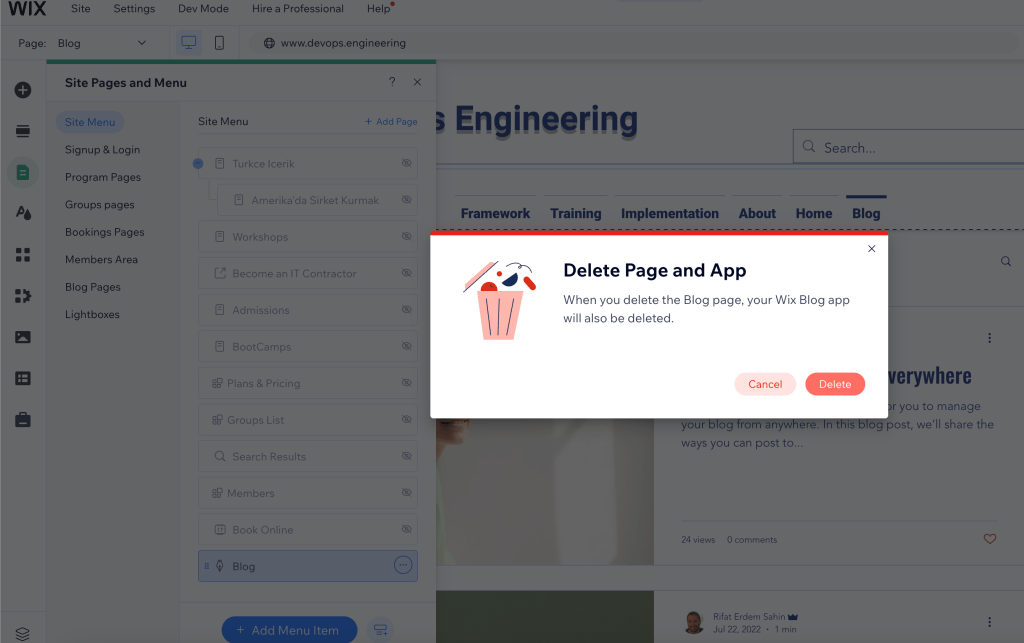Click the Wix logo
The height and width of the screenshot is (643, 1024).
coord(27,9)
